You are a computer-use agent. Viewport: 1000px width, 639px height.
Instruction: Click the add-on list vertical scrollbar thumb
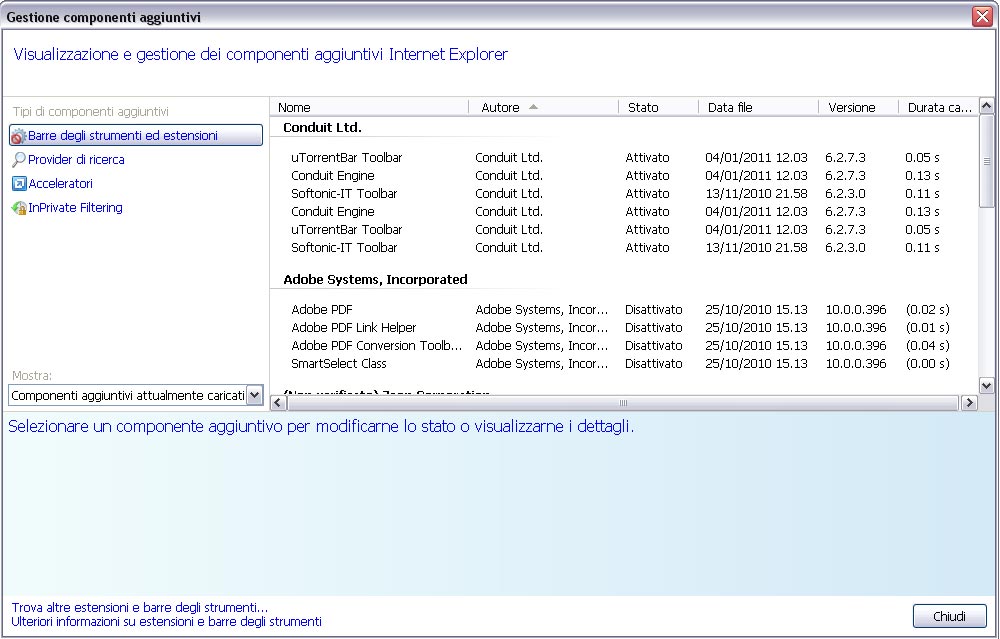(987, 161)
